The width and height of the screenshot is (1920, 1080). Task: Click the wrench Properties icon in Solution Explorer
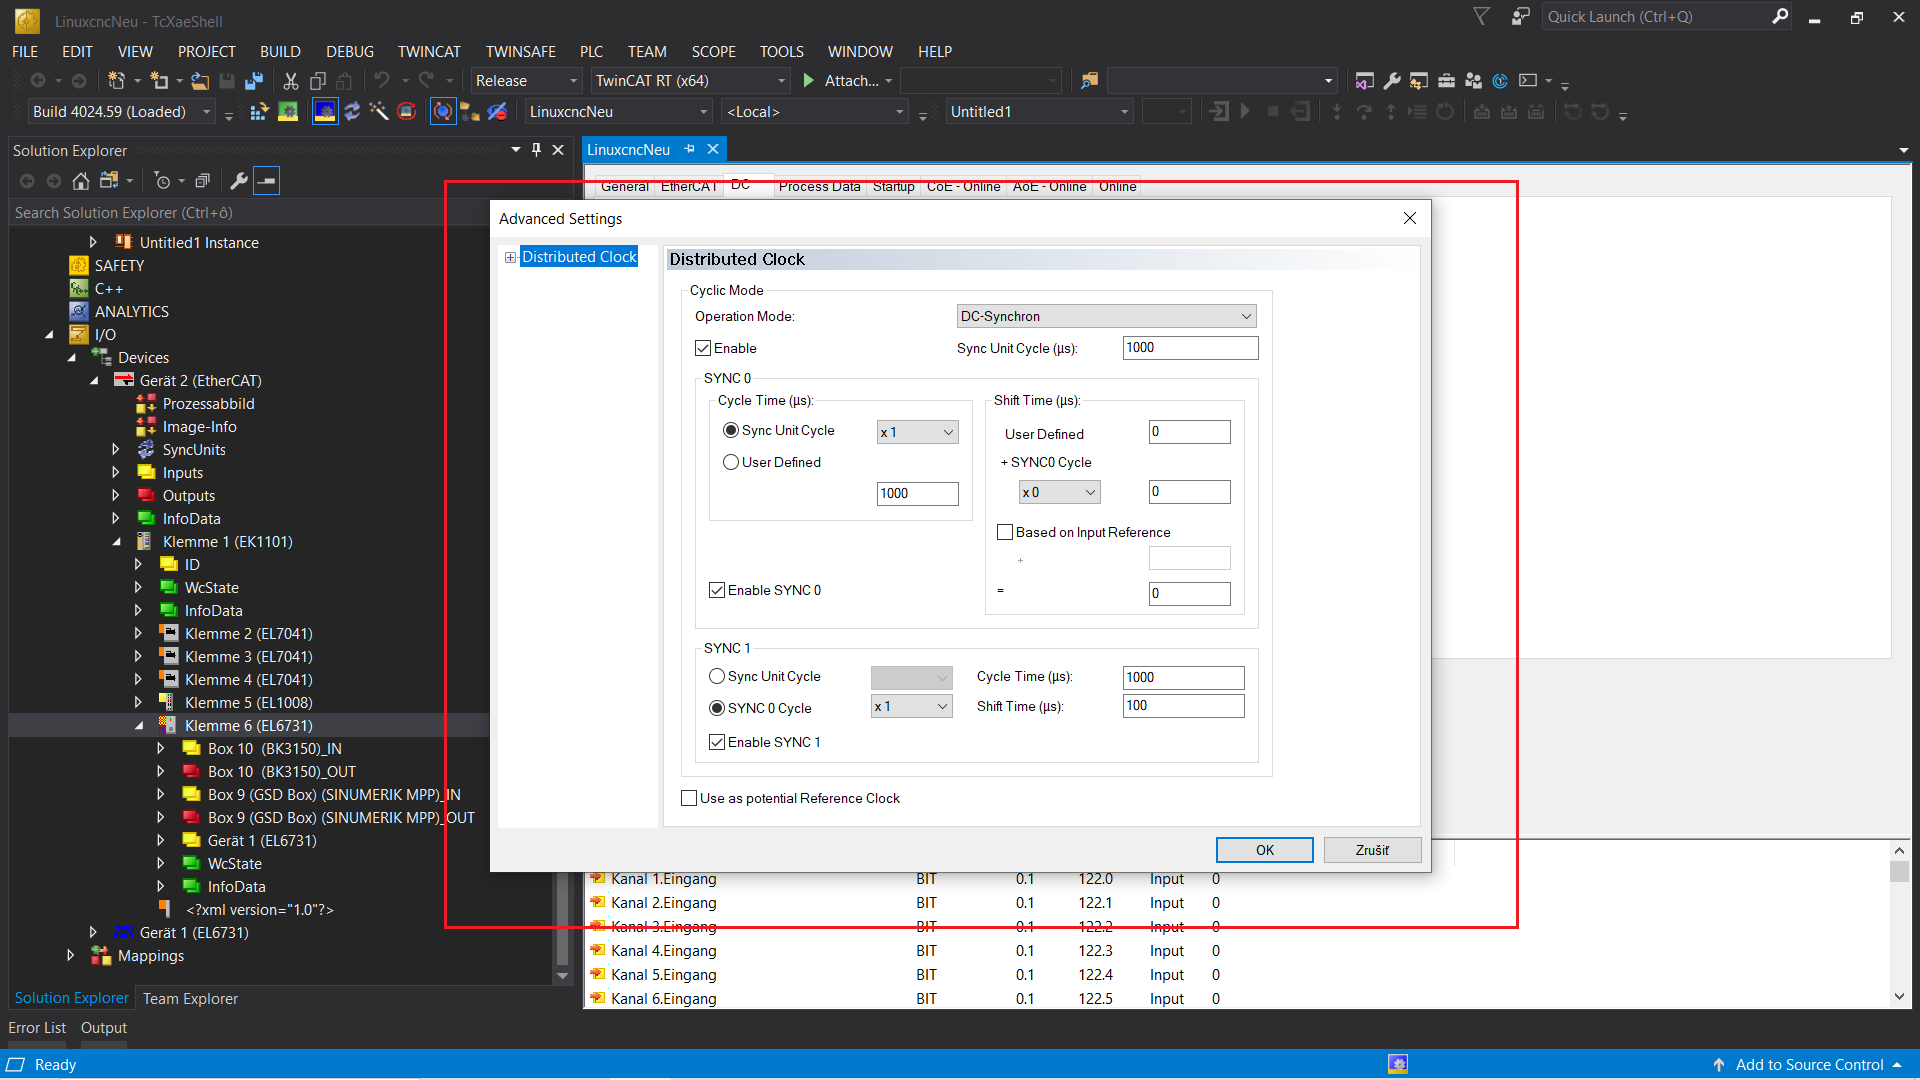click(x=239, y=181)
